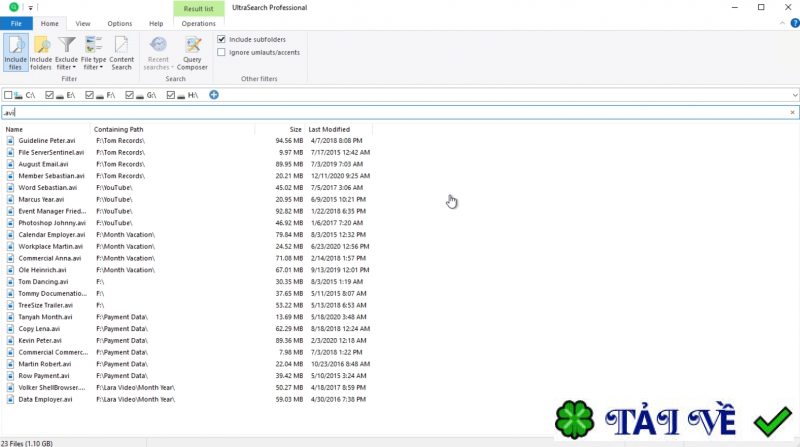Screen dimensions: 800x447
Task: Switch to the Home ribbon tab
Action: pyautogui.click(x=49, y=23)
